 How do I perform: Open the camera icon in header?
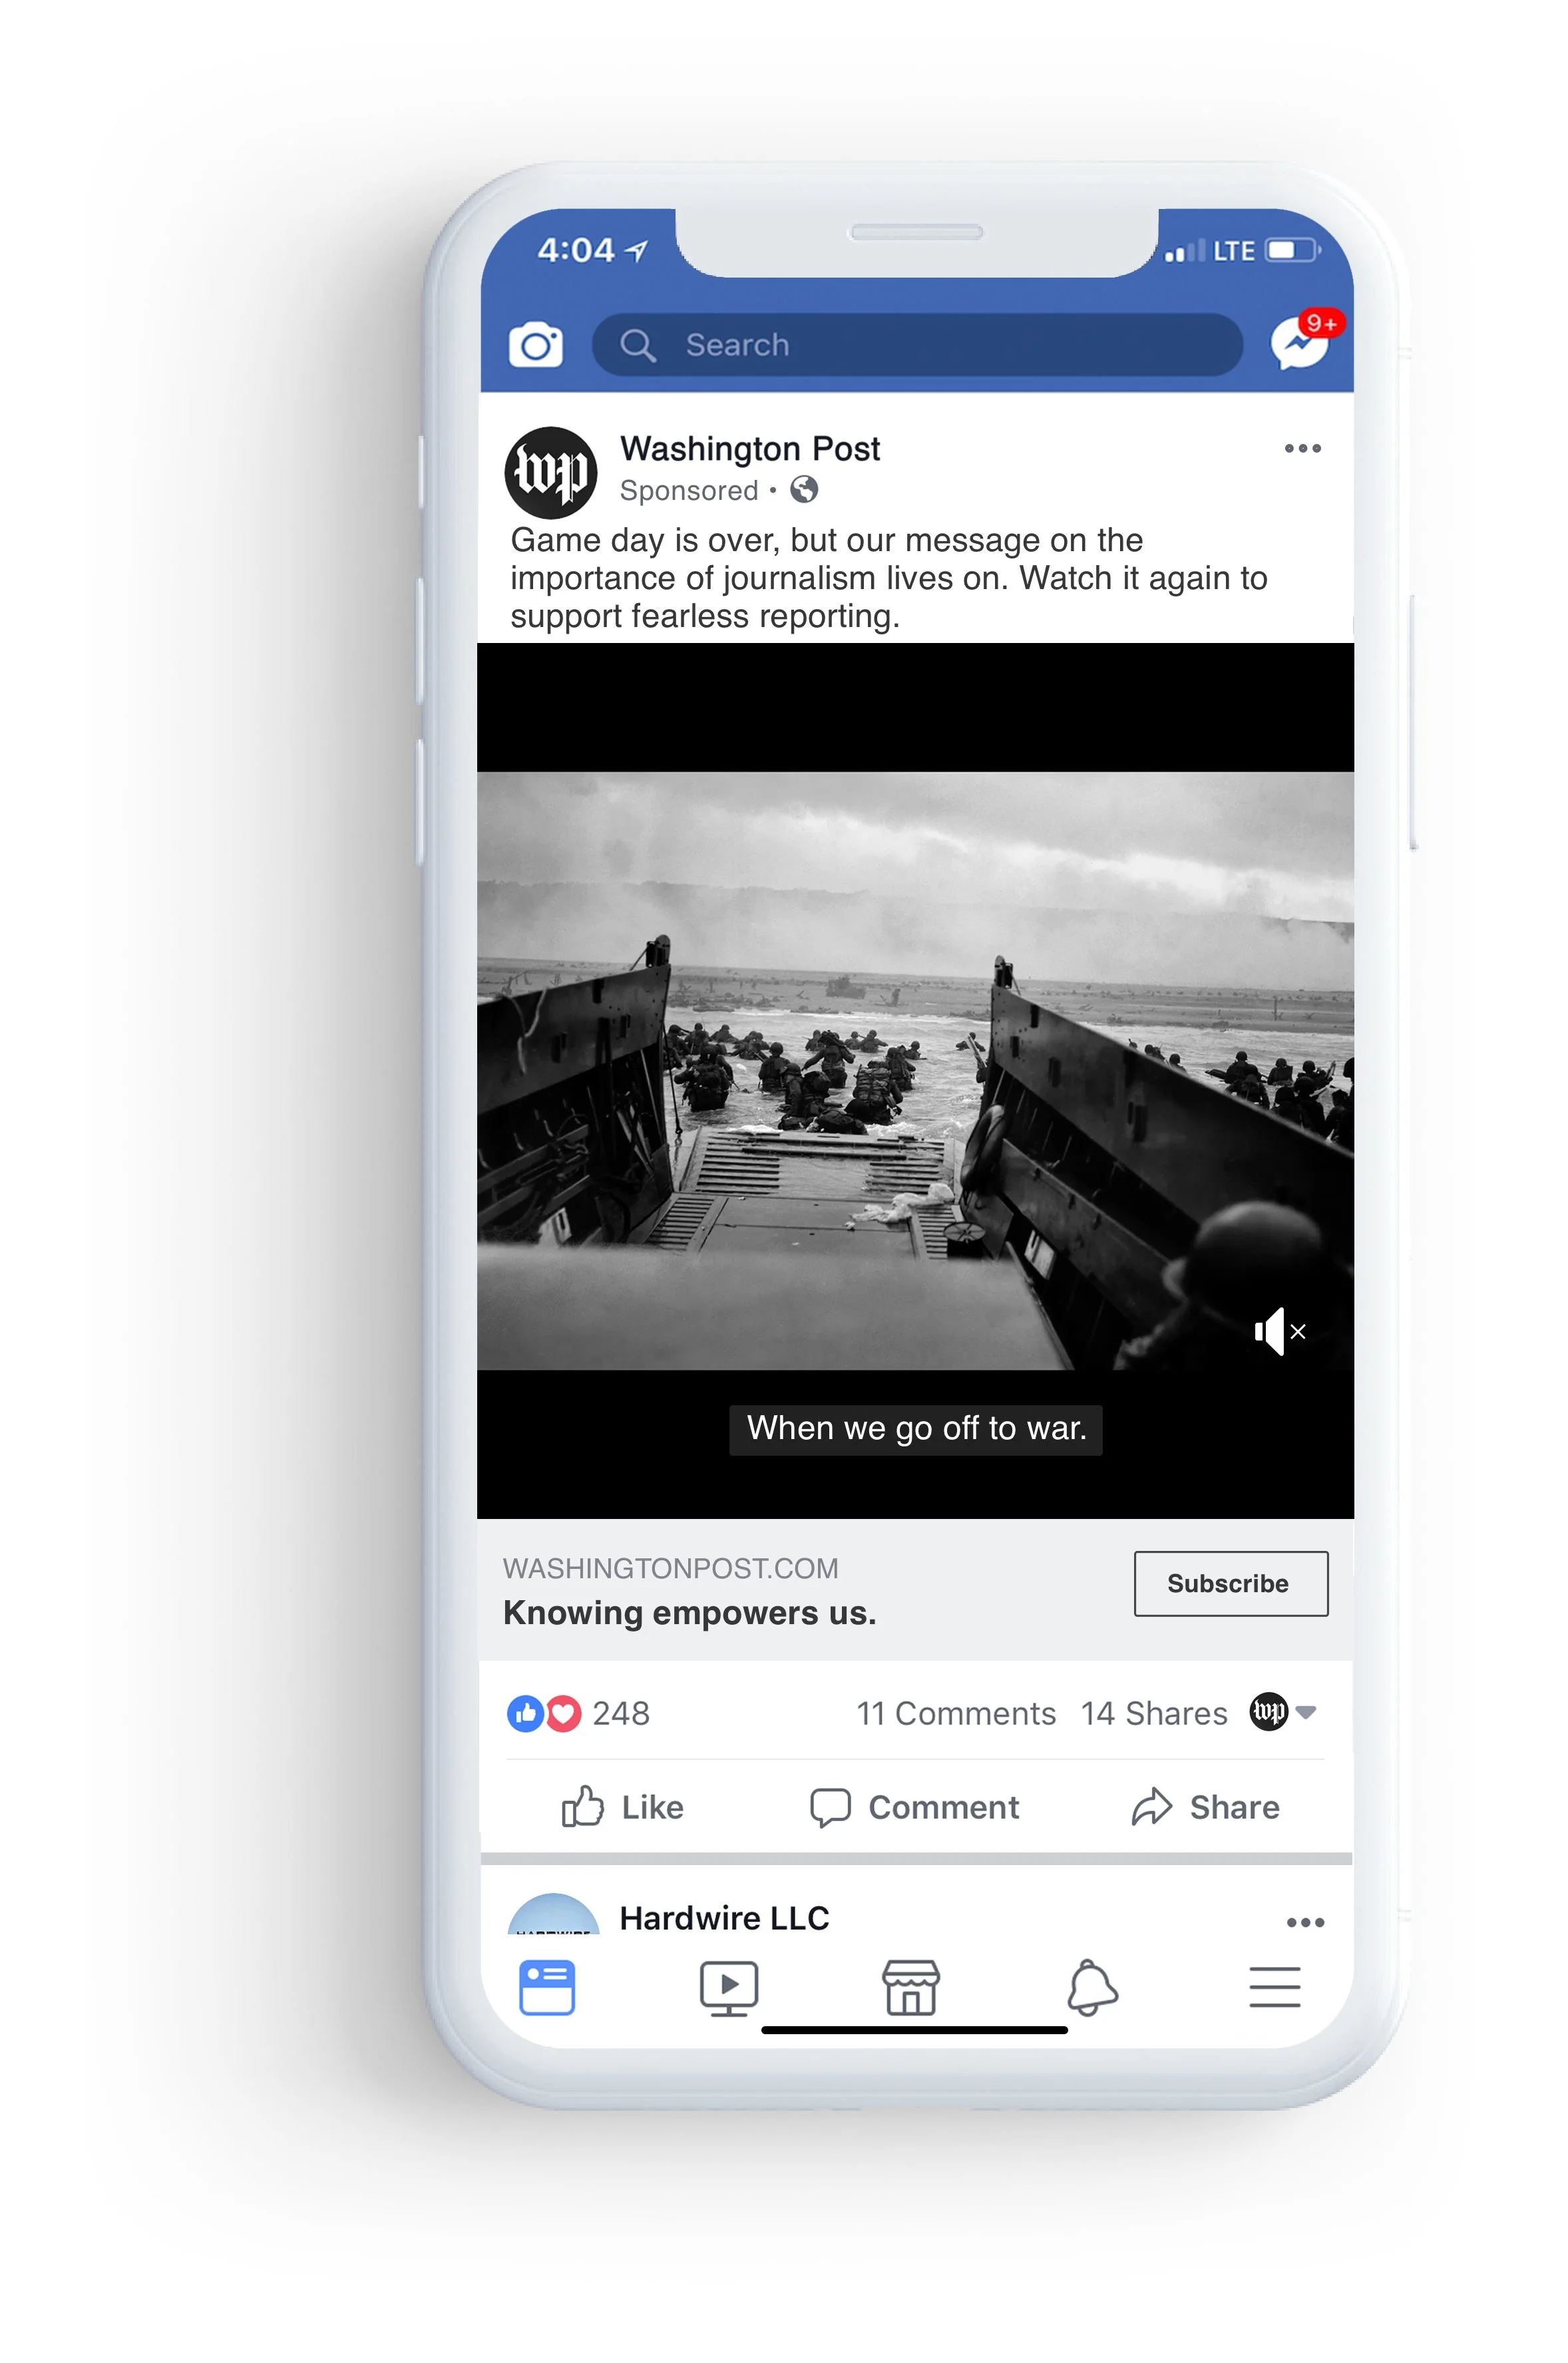(x=535, y=345)
